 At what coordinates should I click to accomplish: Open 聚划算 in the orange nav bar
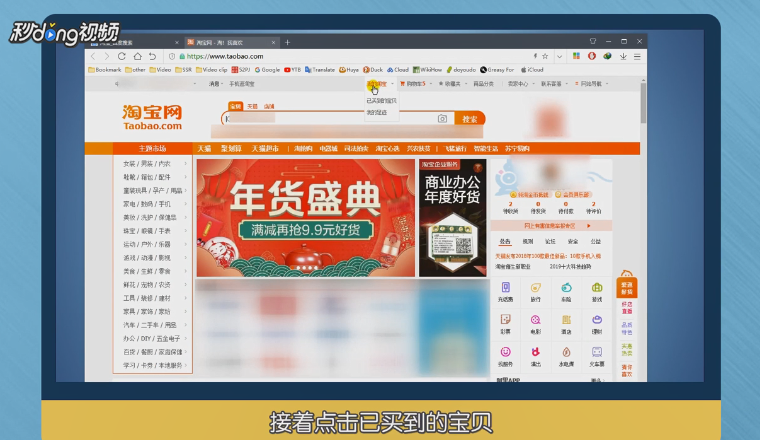pyautogui.click(x=231, y=148)
